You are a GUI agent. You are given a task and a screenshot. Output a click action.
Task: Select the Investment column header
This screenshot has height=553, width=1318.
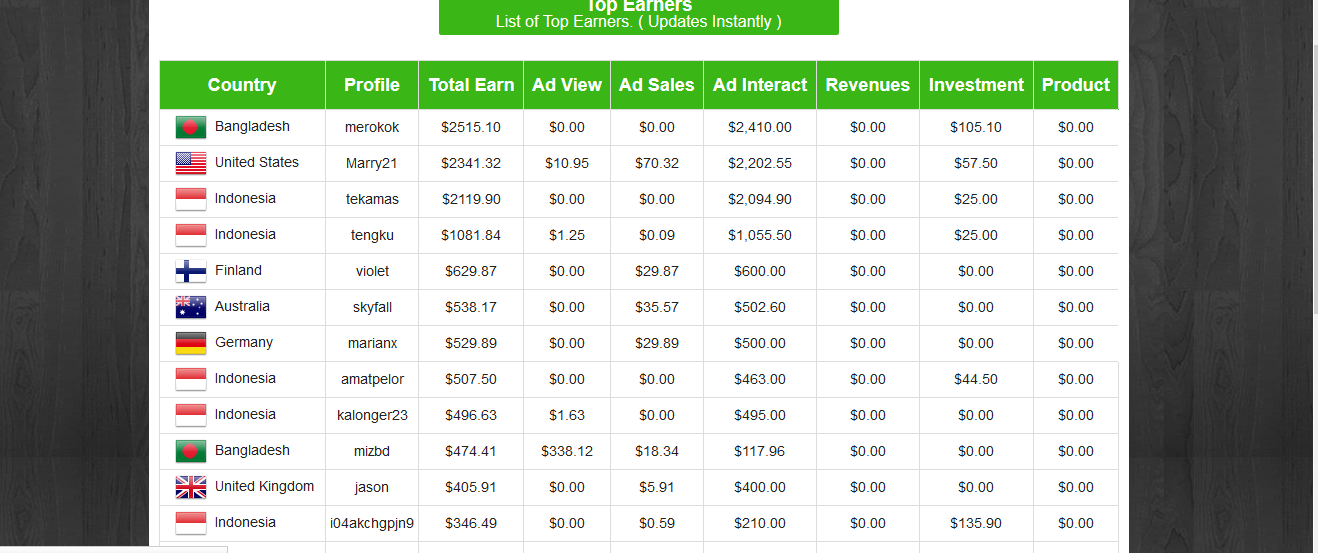[x=975, y=85]
